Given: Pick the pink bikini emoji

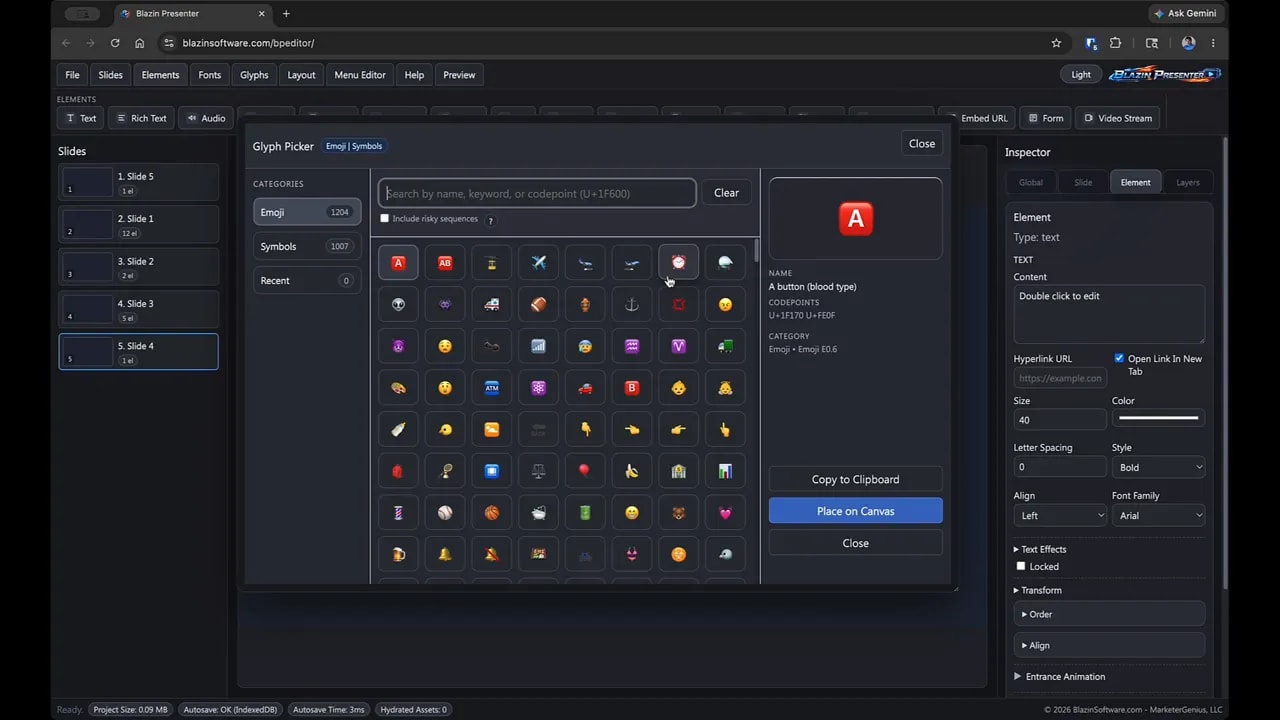Looking at the screenshot, I should [x=631, y=554].
